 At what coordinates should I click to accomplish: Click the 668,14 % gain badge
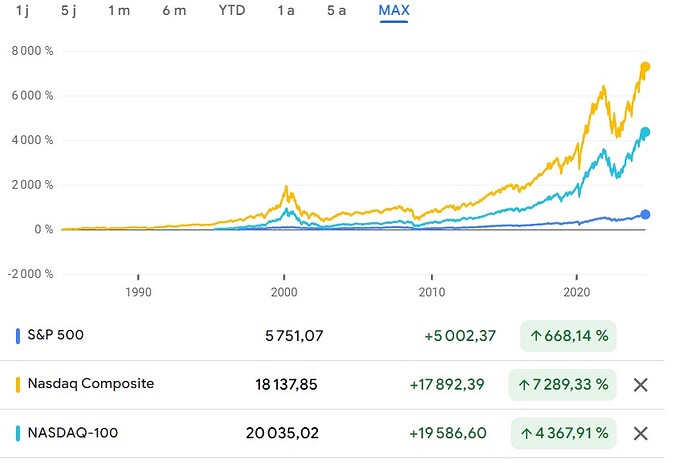click(568, 336)
